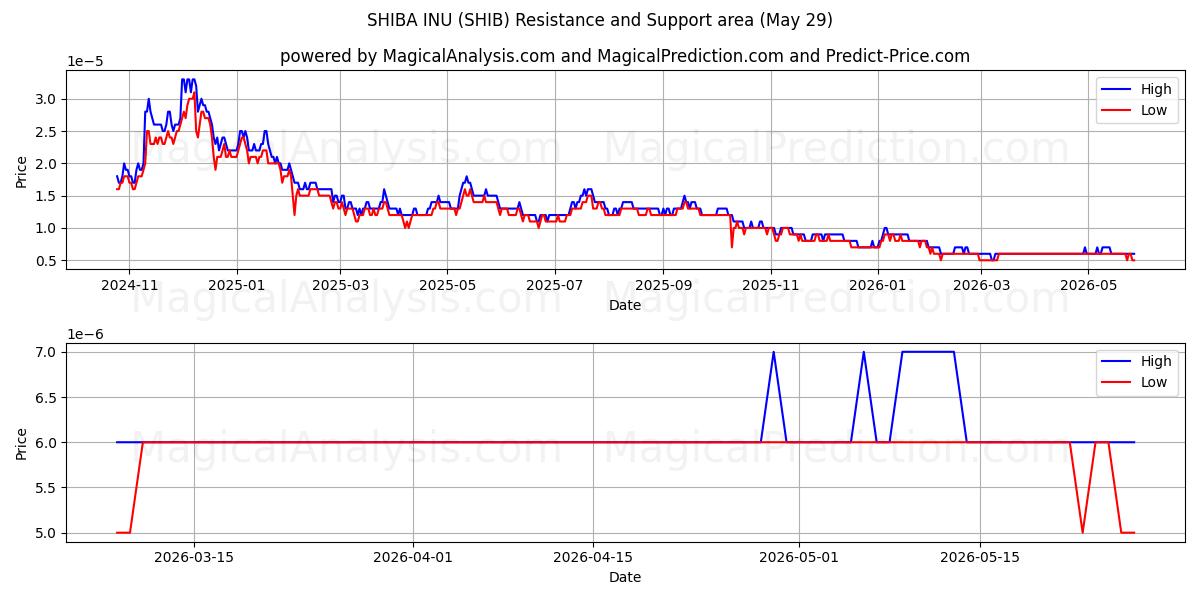Click the 'Price' axis label of the lower chart
Image resolution: width=1200 pixels, height=600 pixels.
pos(22,442)
